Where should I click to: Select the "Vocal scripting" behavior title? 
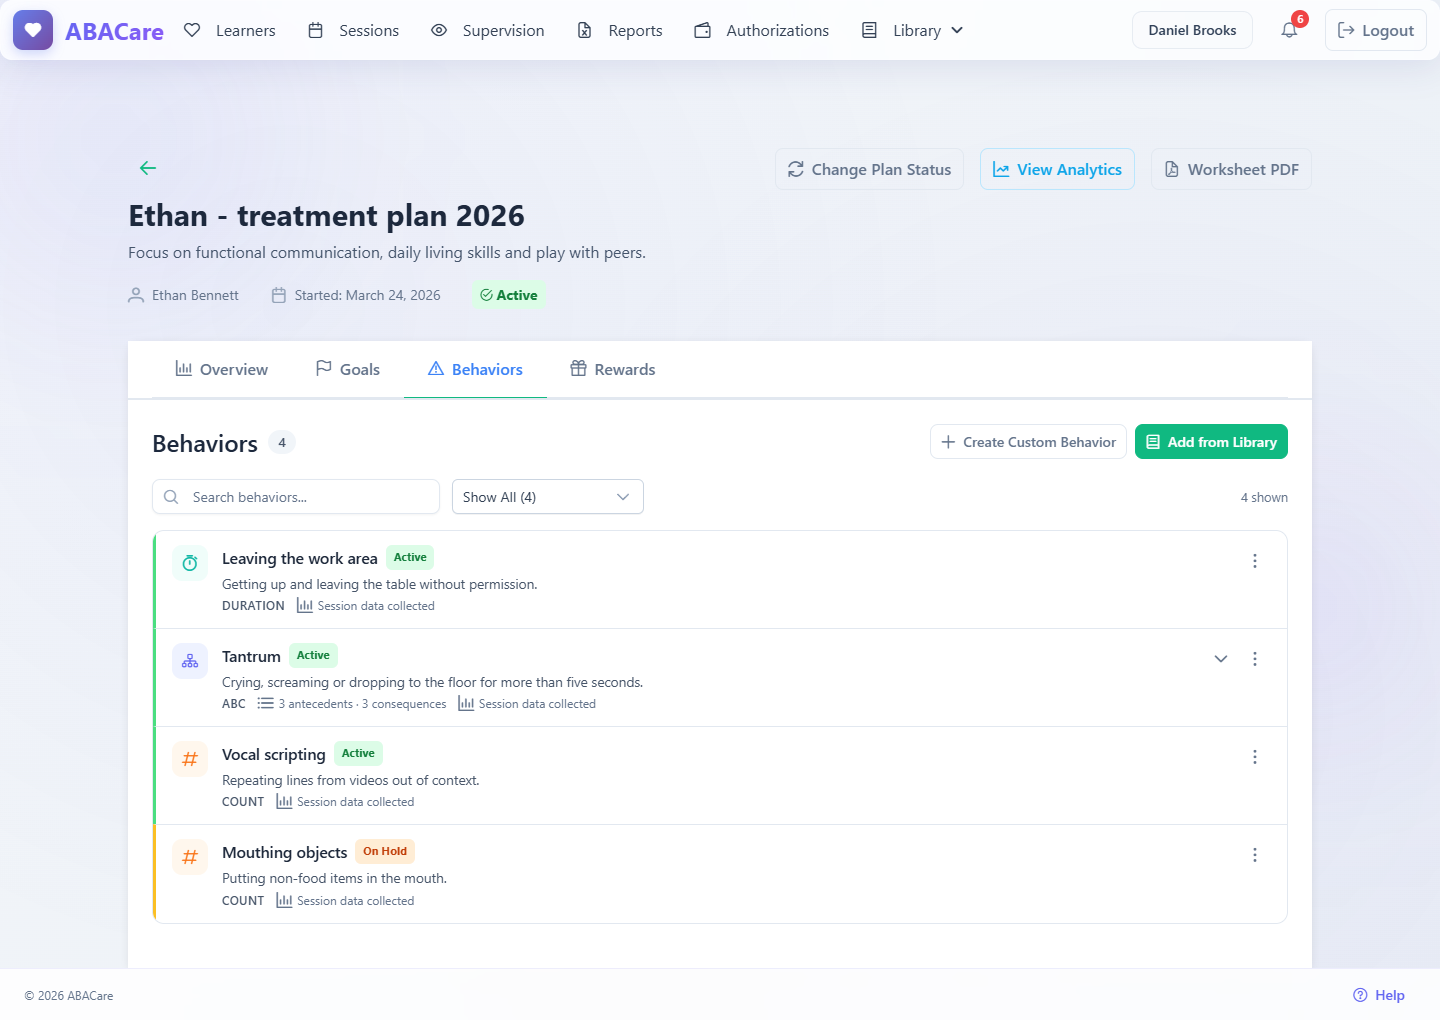click(x=274, y=755)
